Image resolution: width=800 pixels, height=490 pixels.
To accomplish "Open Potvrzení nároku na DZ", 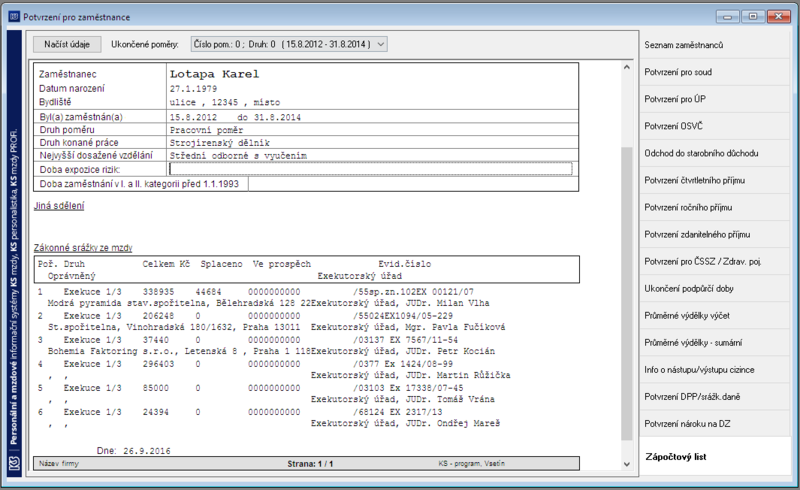I will (714, 424).
